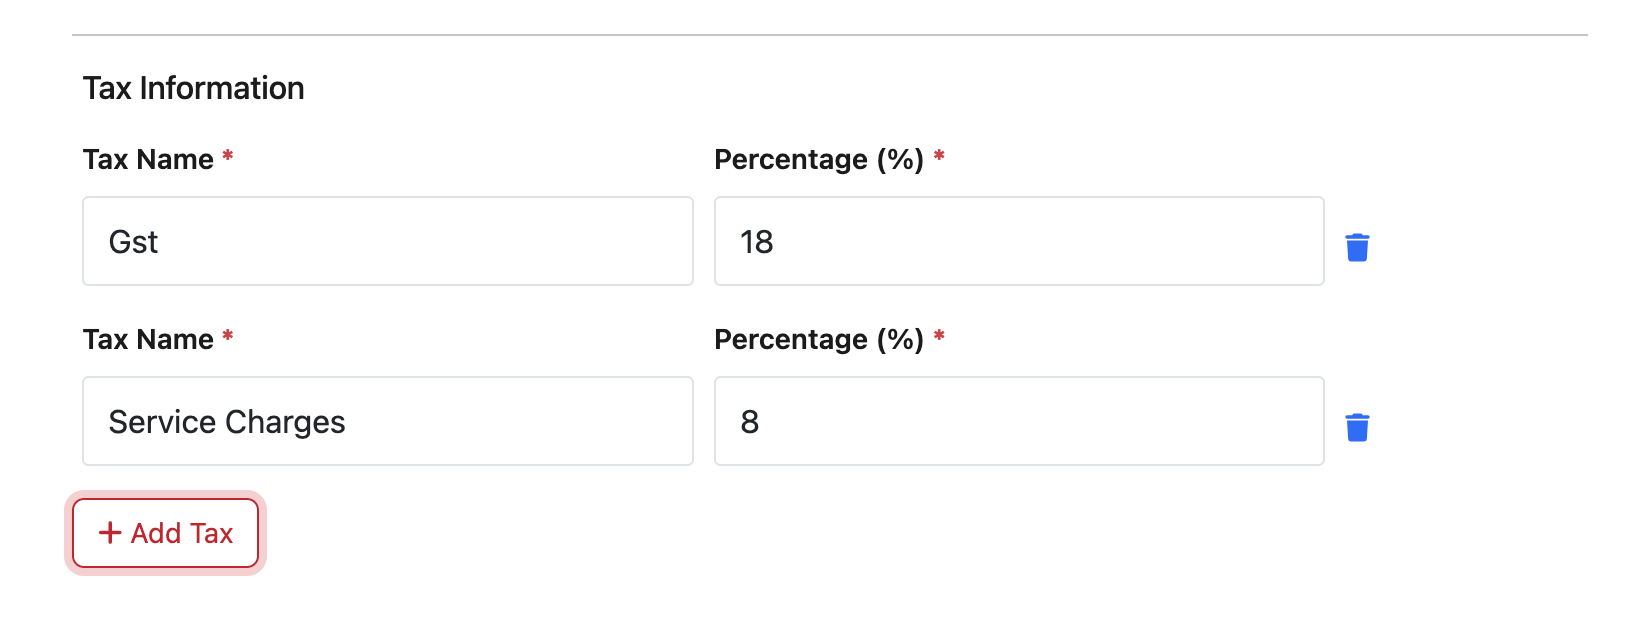Image resolution: width=1632 pixels, height=622 pixels.
Task: Click required asterisk on first Tax Name label
Action: [228, 156]
